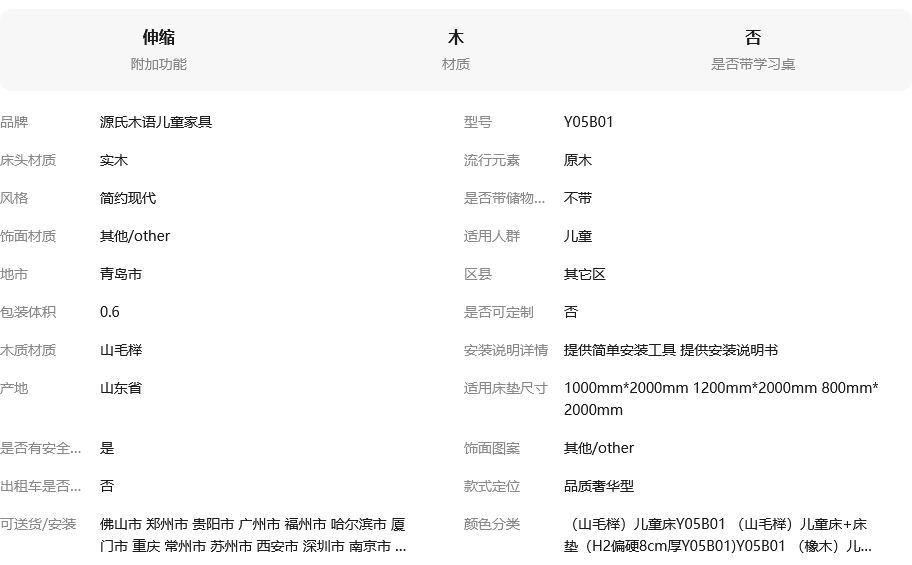Click the 山毛榉 wood material value
Screen dimensions: 912x565
pos(121,350)
